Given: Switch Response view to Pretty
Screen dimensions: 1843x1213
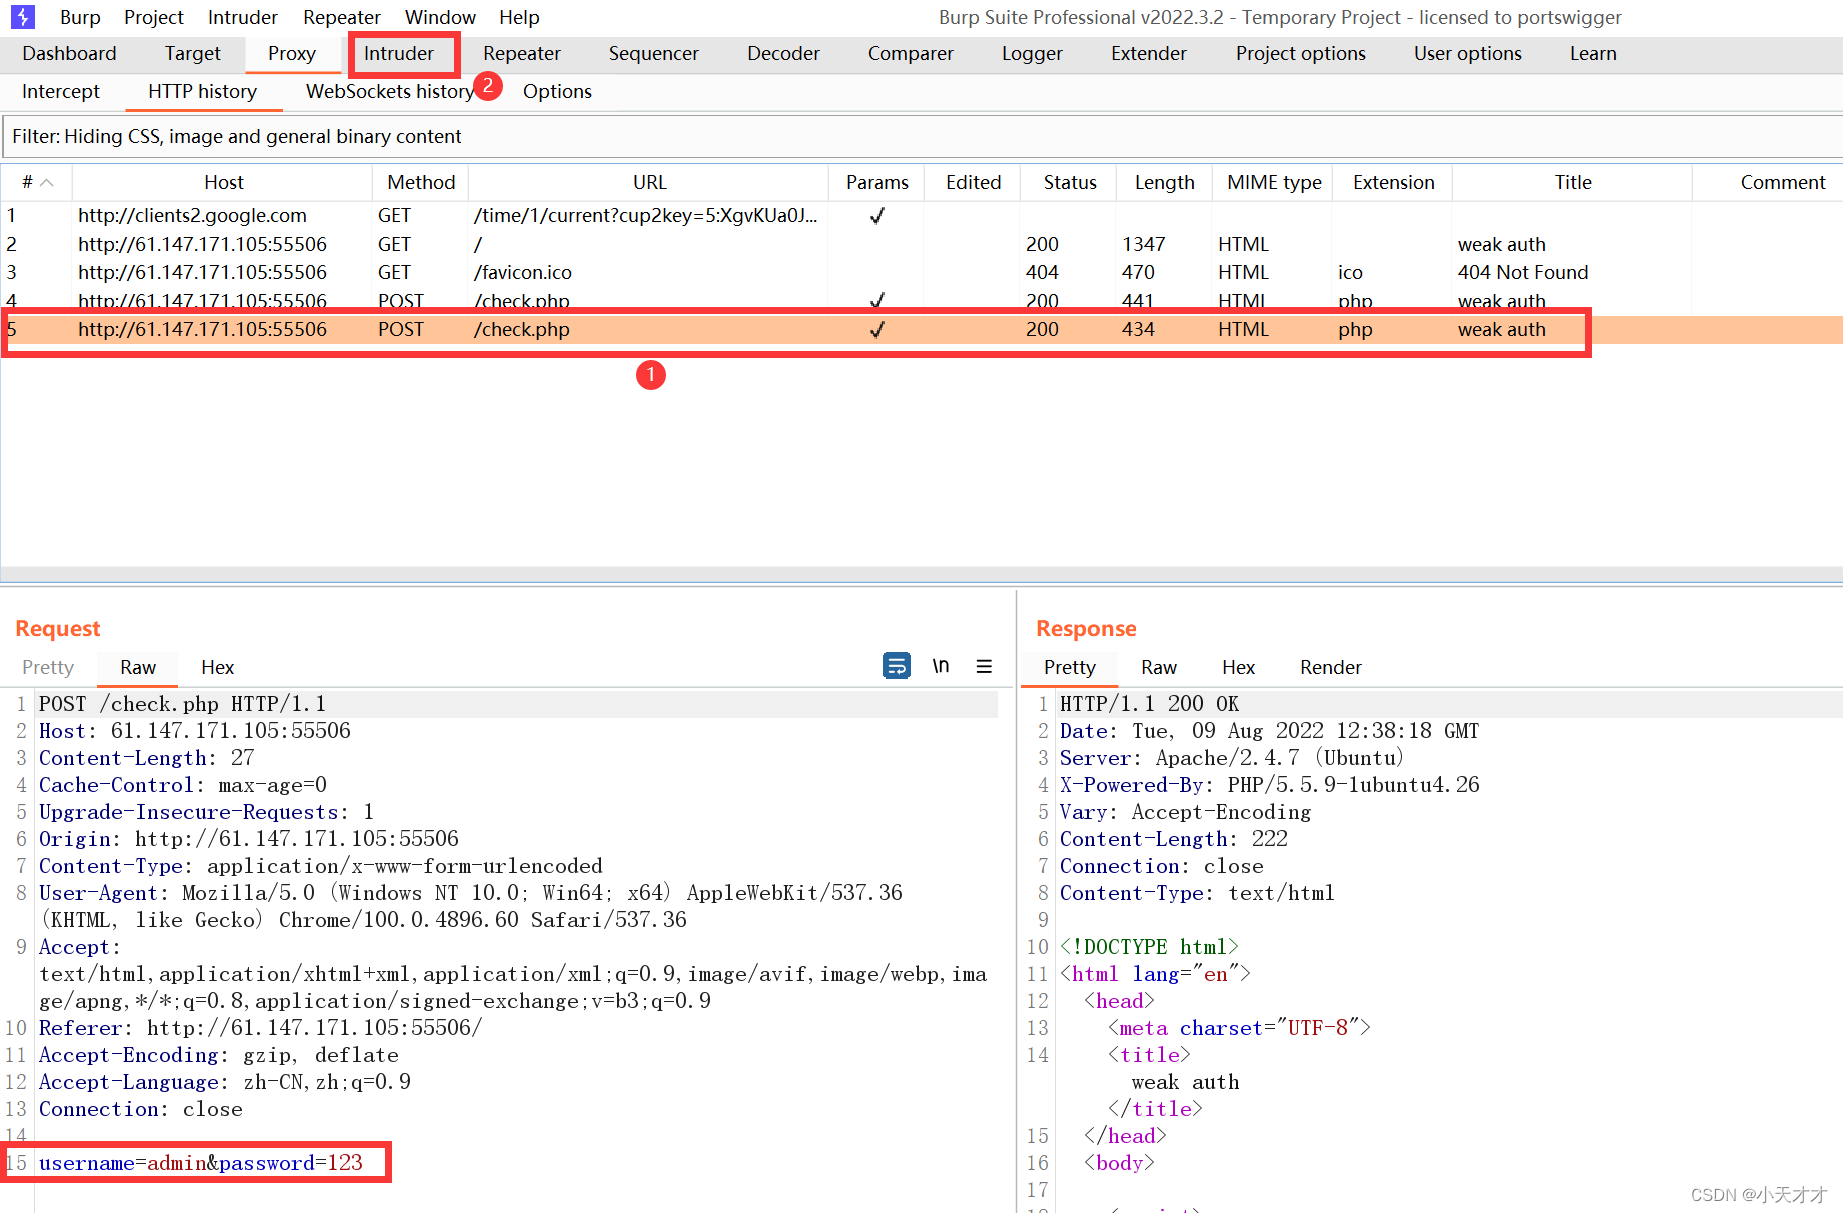Looking at the screenshot, I should (1070, 667).
